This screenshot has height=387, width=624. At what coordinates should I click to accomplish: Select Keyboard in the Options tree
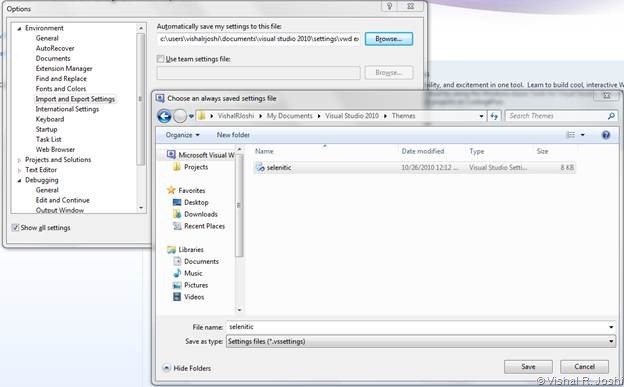tap(50, 119)
